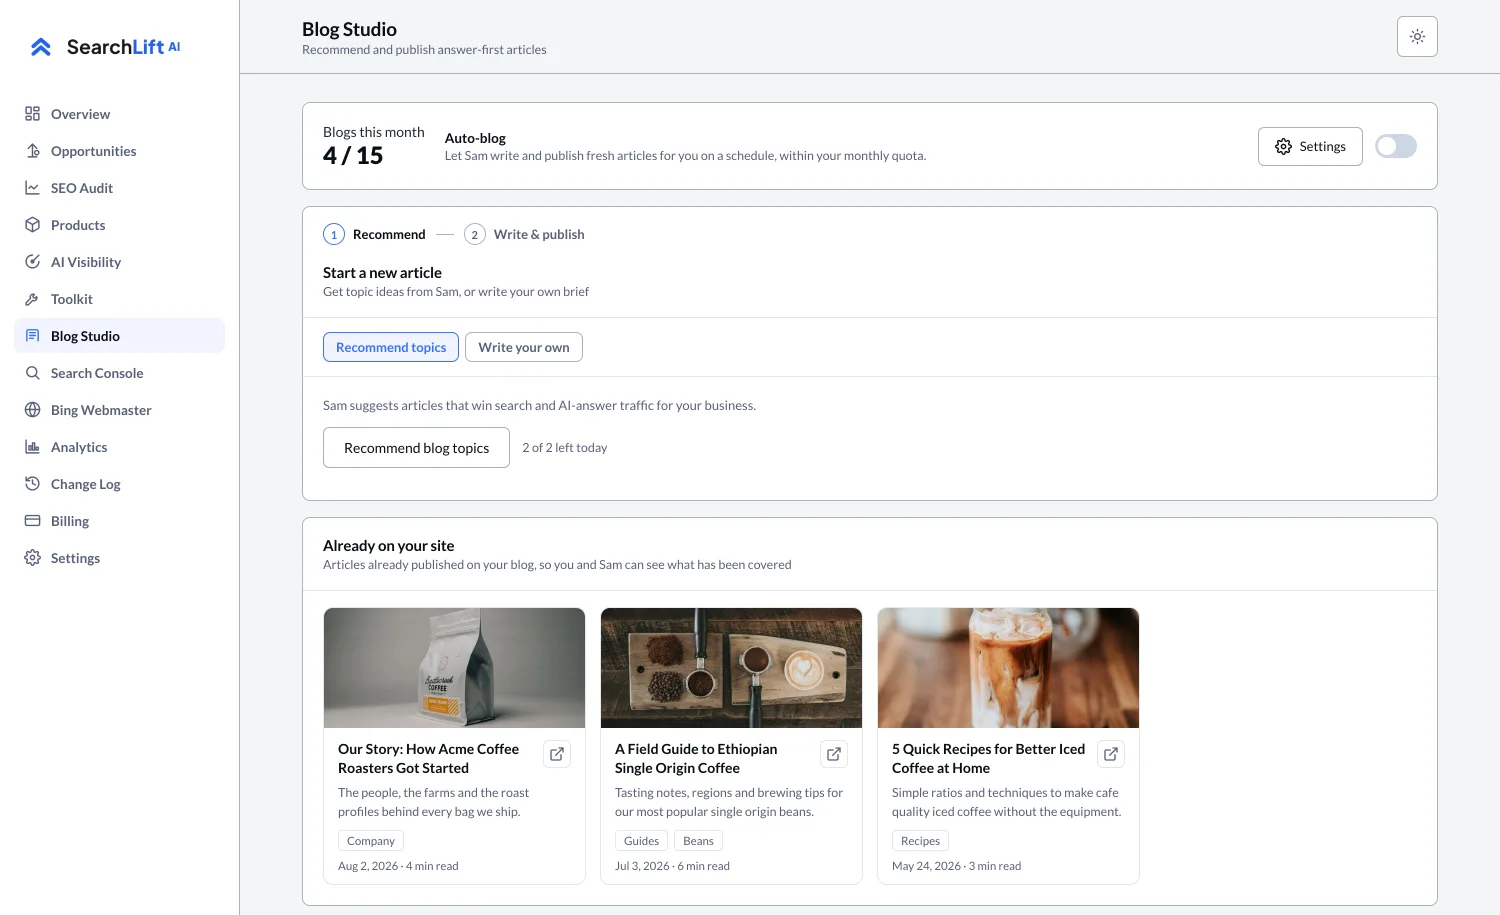
Task: Click the 'Already on your site' heading
Action: [388, 546]
